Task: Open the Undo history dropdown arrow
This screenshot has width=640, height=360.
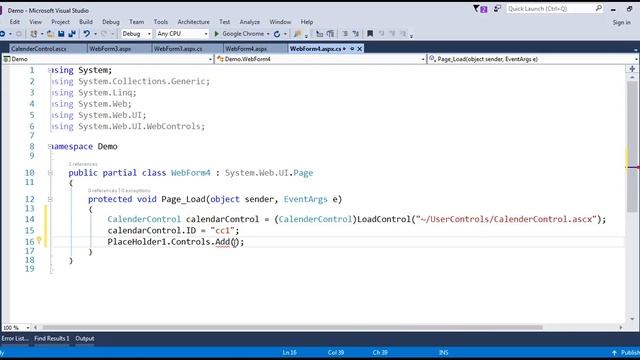Action: [95, 34]
